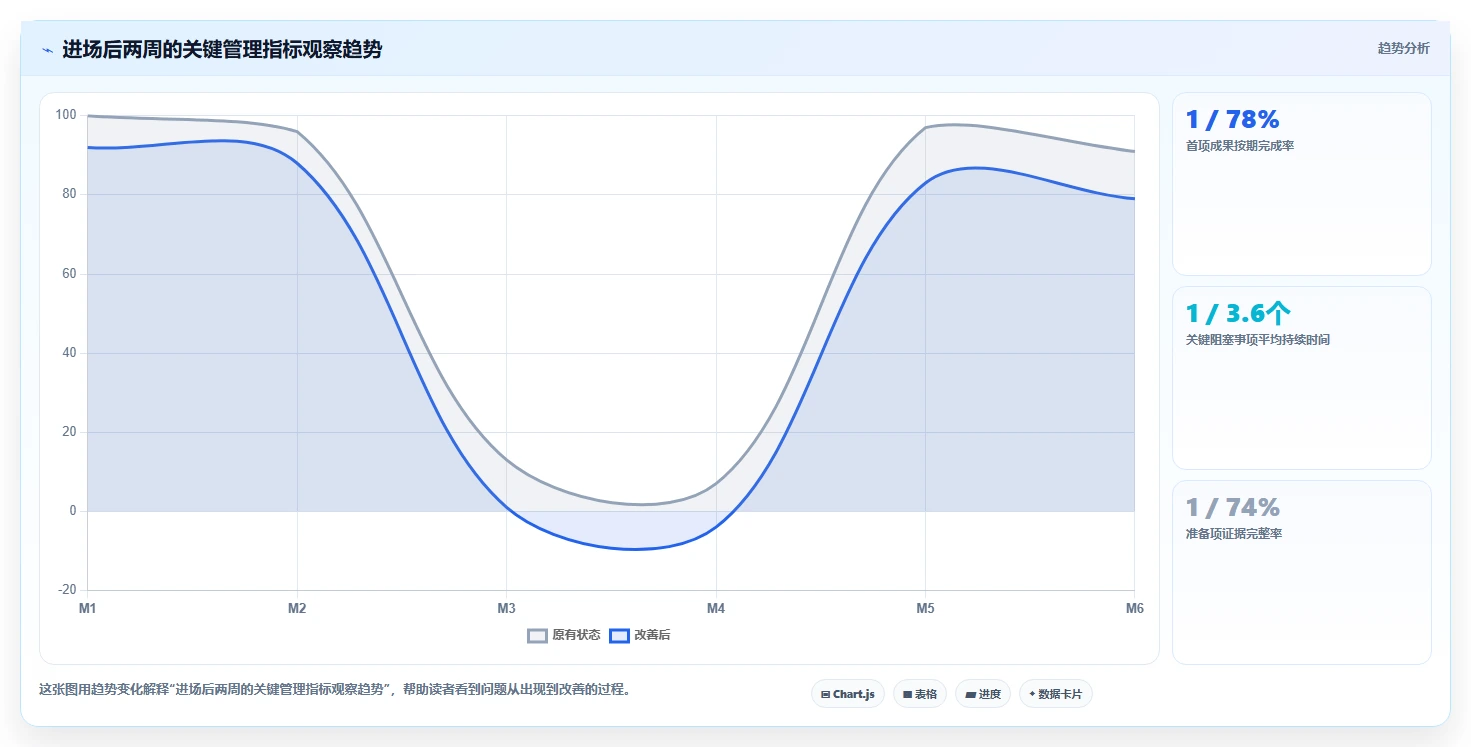Click the M3 x-axis label

coord(506,608)
